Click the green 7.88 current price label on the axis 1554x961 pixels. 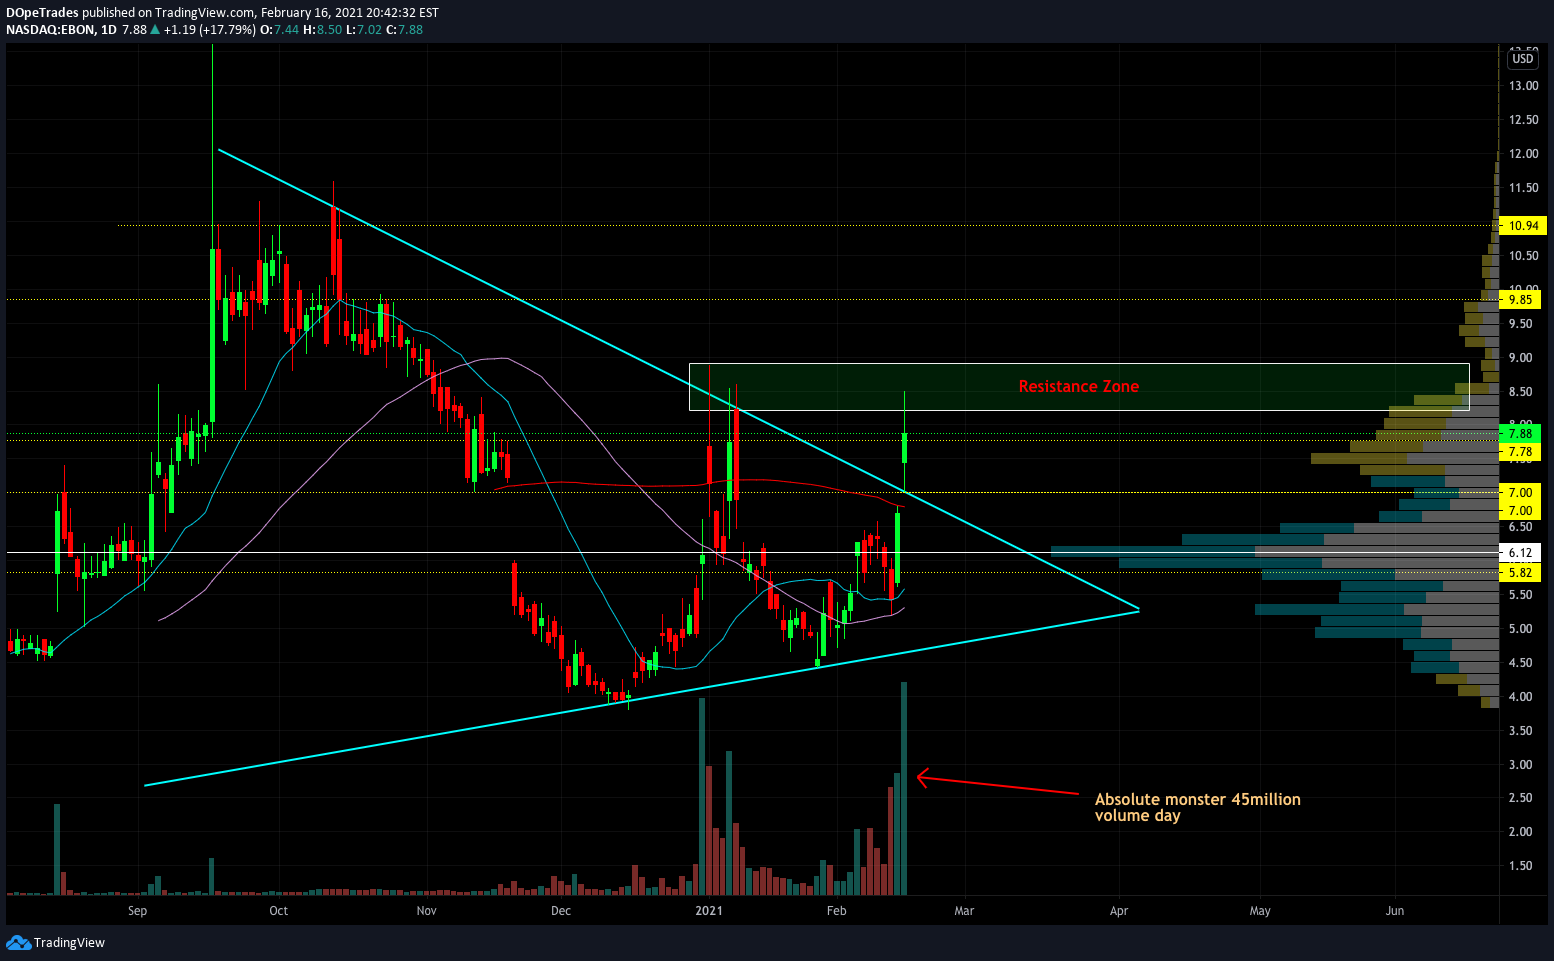coord(1521,434)
